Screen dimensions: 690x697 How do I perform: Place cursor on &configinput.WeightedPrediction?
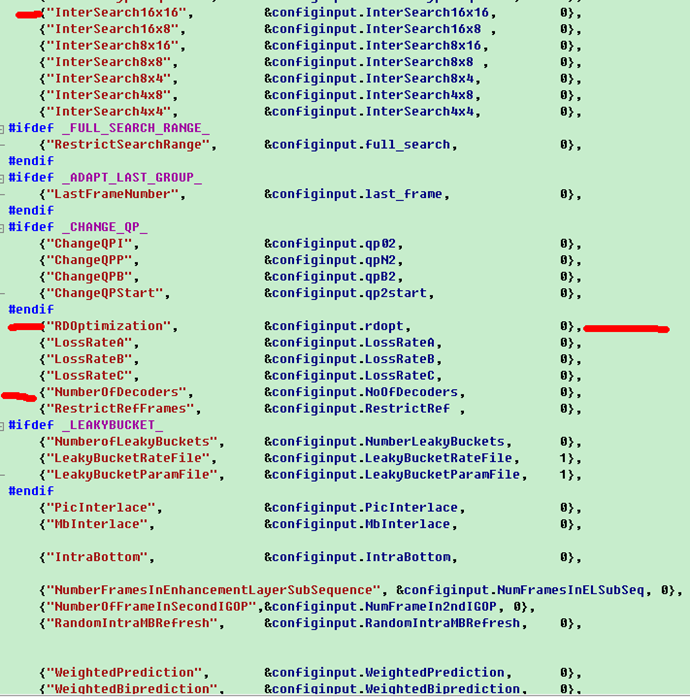[x=385, y=673]
